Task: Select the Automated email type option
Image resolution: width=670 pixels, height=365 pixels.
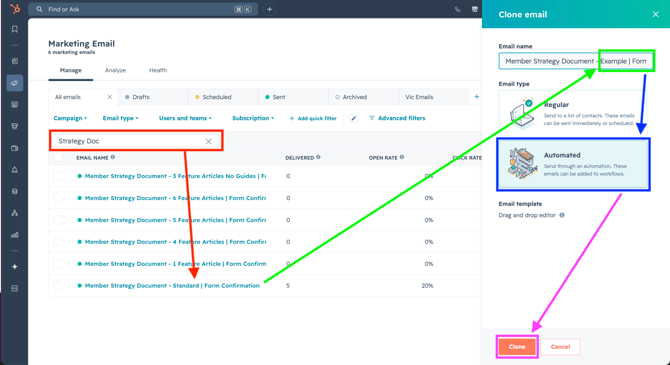Action: pyautogui.click(x=573, y=164)
